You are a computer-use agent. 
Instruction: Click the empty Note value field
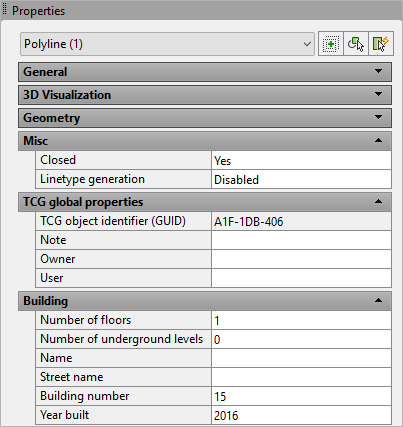(x=301, y=240)
